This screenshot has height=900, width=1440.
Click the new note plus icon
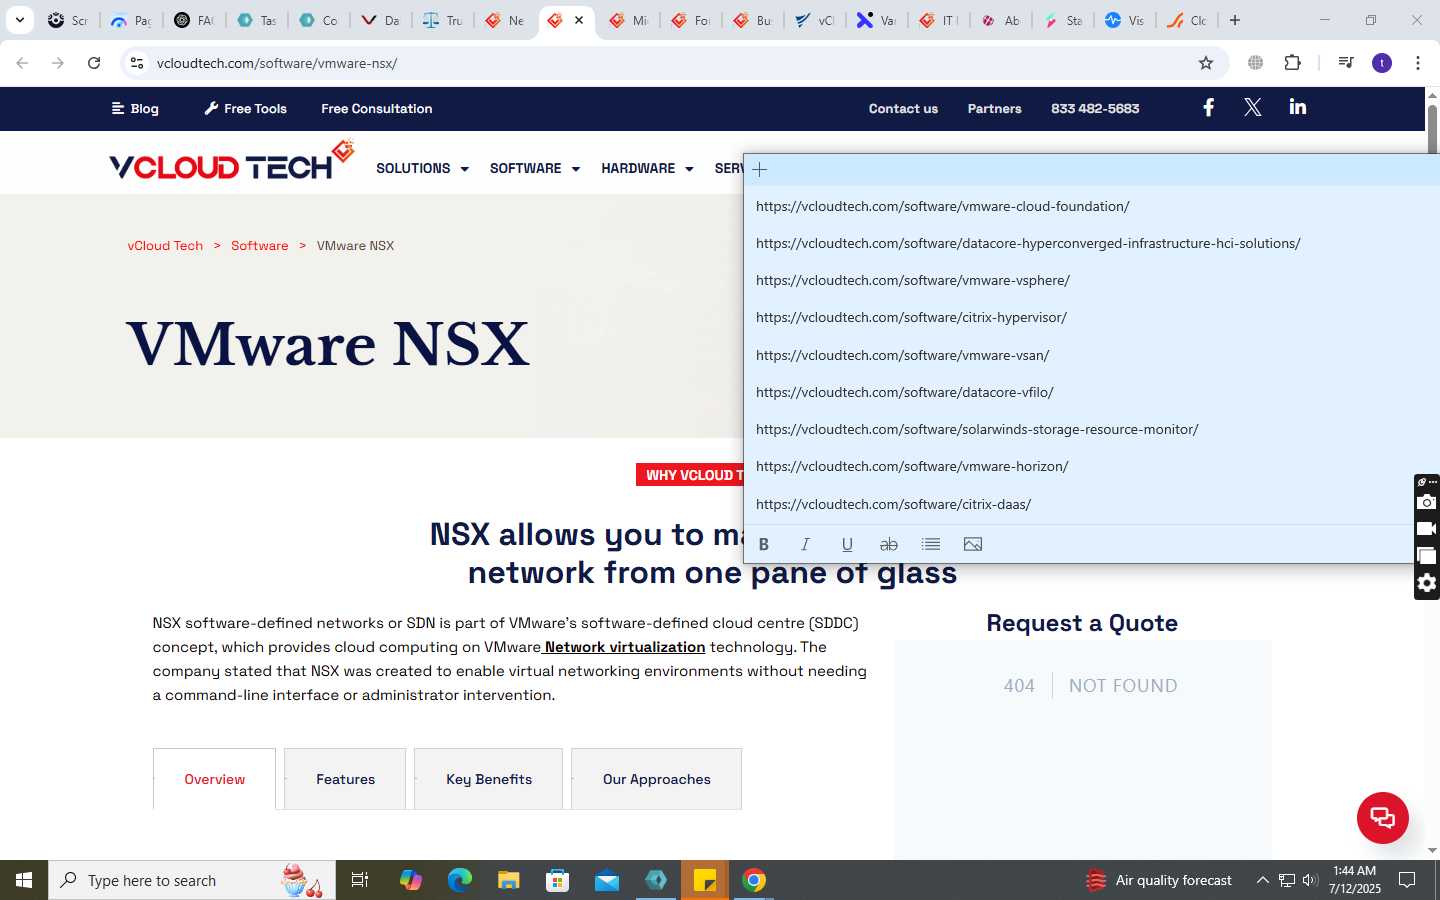point(760,169)
